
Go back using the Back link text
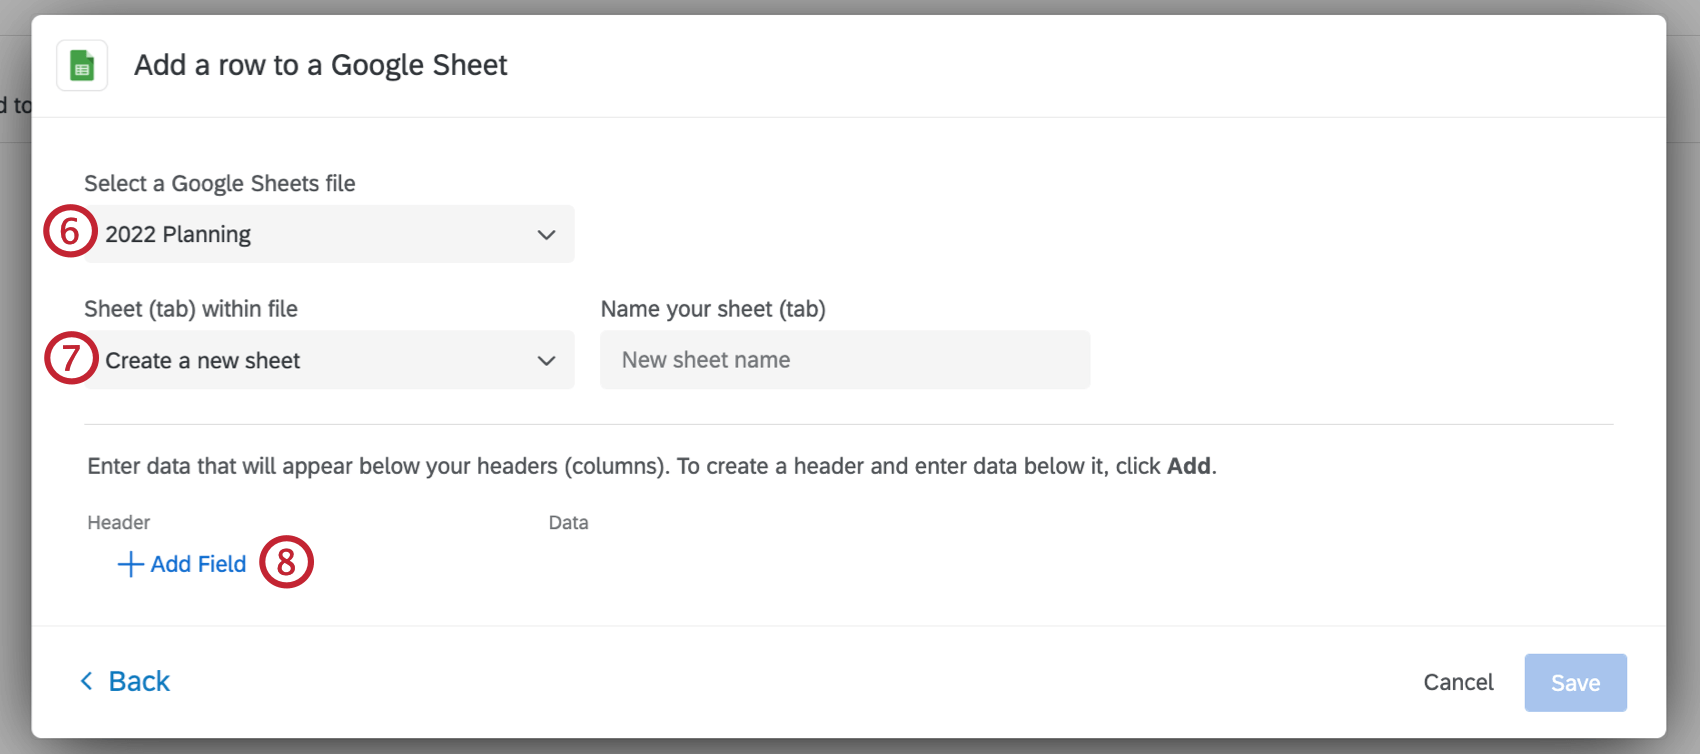pos(139,681)
